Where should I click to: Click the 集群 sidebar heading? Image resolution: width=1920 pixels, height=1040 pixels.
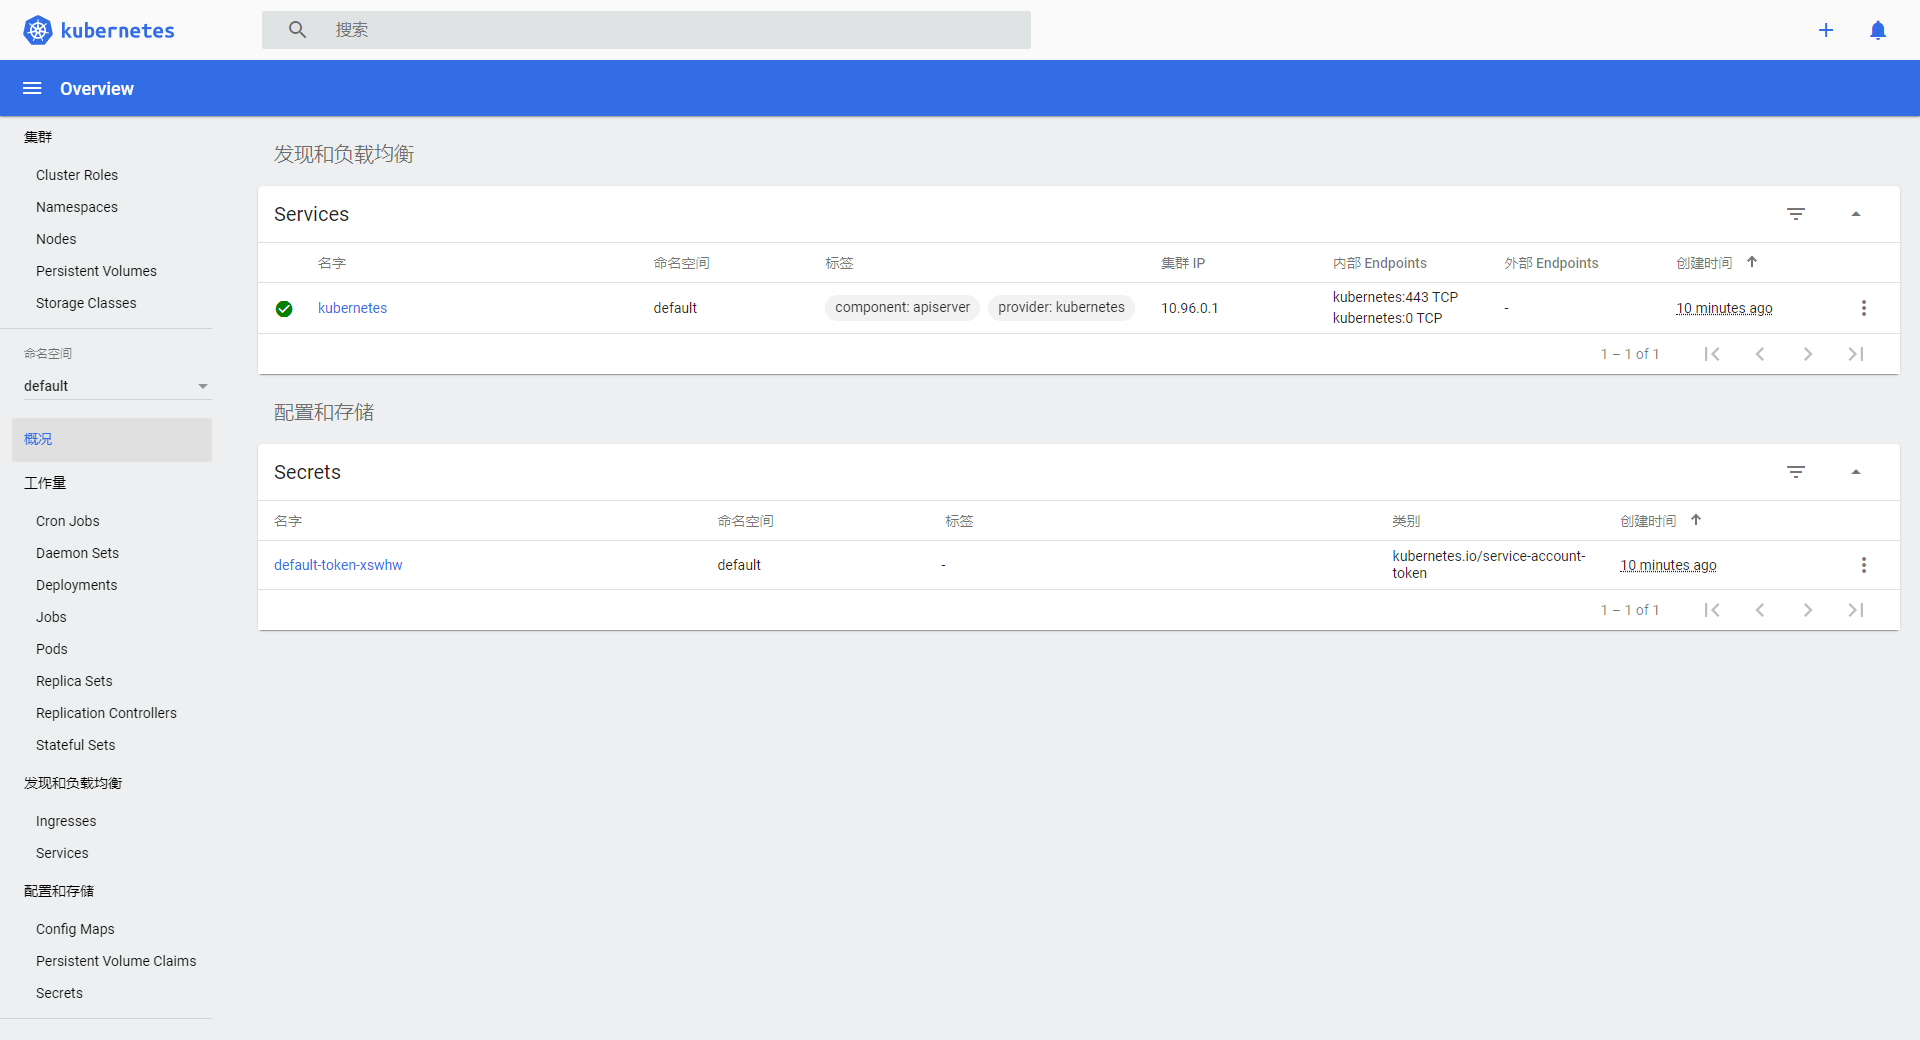point(38,137)
